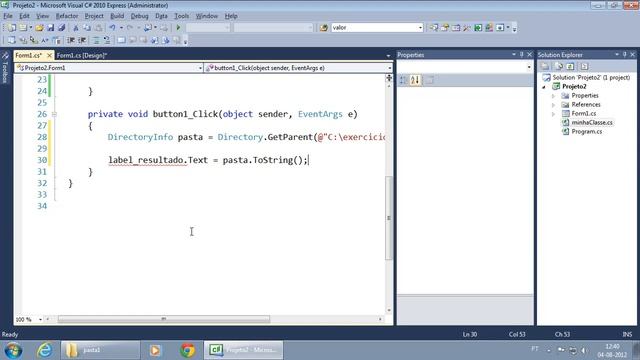The width and height of the screenshot is (640, 360).
Task: Switch to Form1.cs [Design]* tab
Action: tap(82, 56)
